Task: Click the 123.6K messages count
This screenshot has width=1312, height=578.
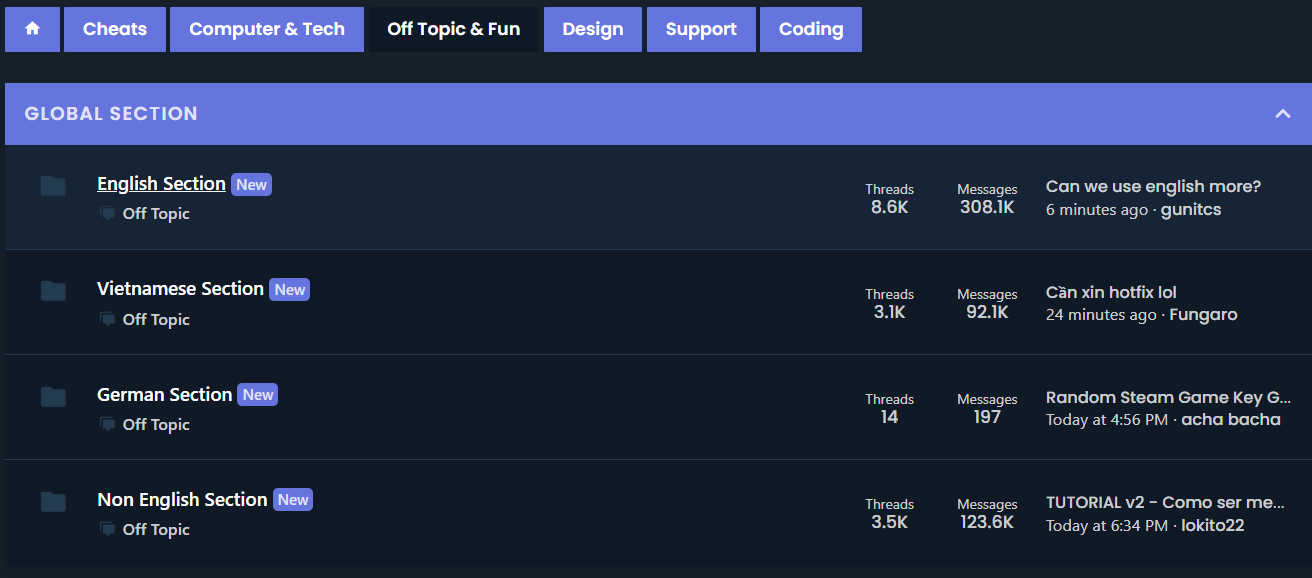Action: click(987, 522)
